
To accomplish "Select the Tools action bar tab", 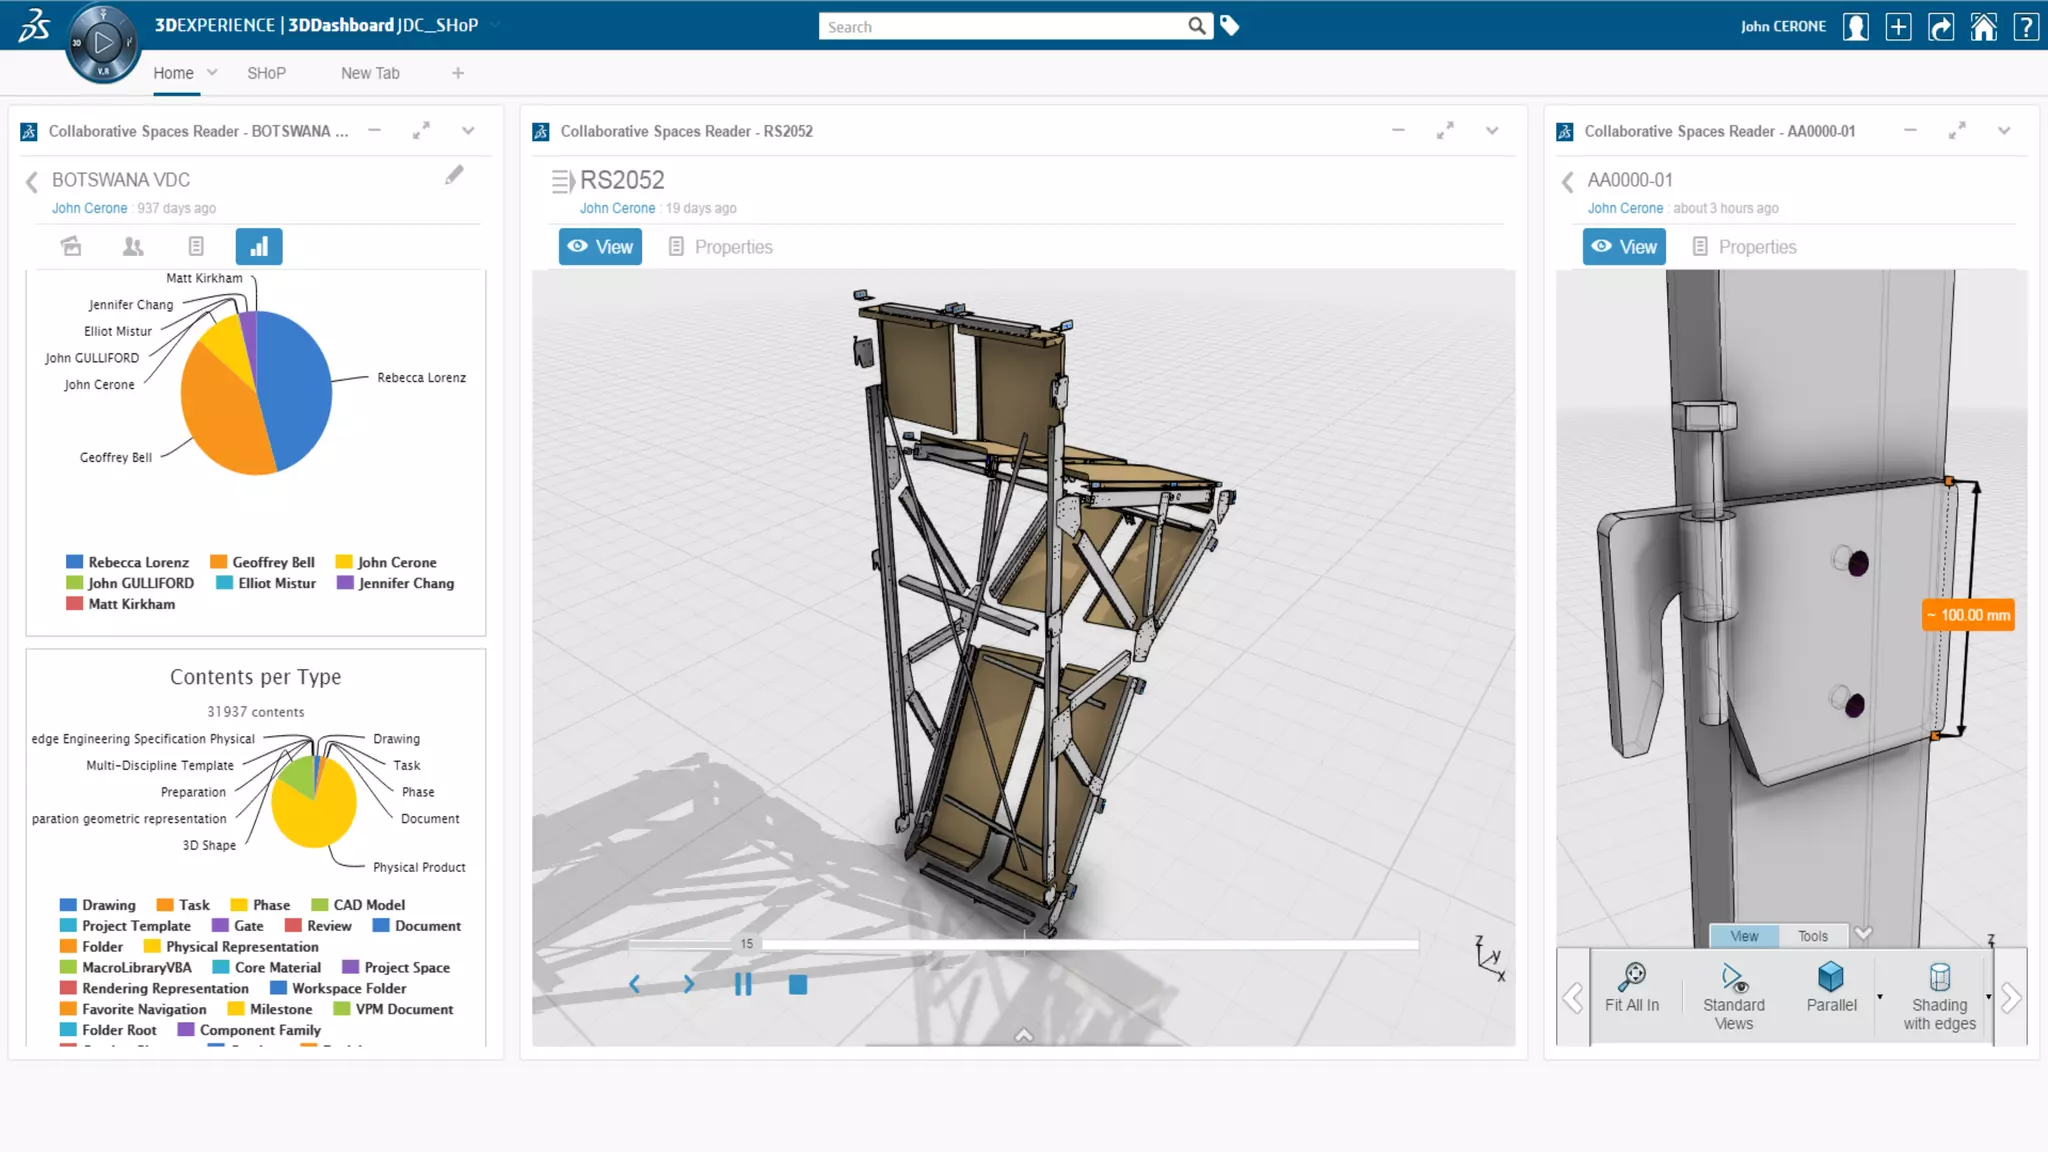I will (x=1813, y=936).
